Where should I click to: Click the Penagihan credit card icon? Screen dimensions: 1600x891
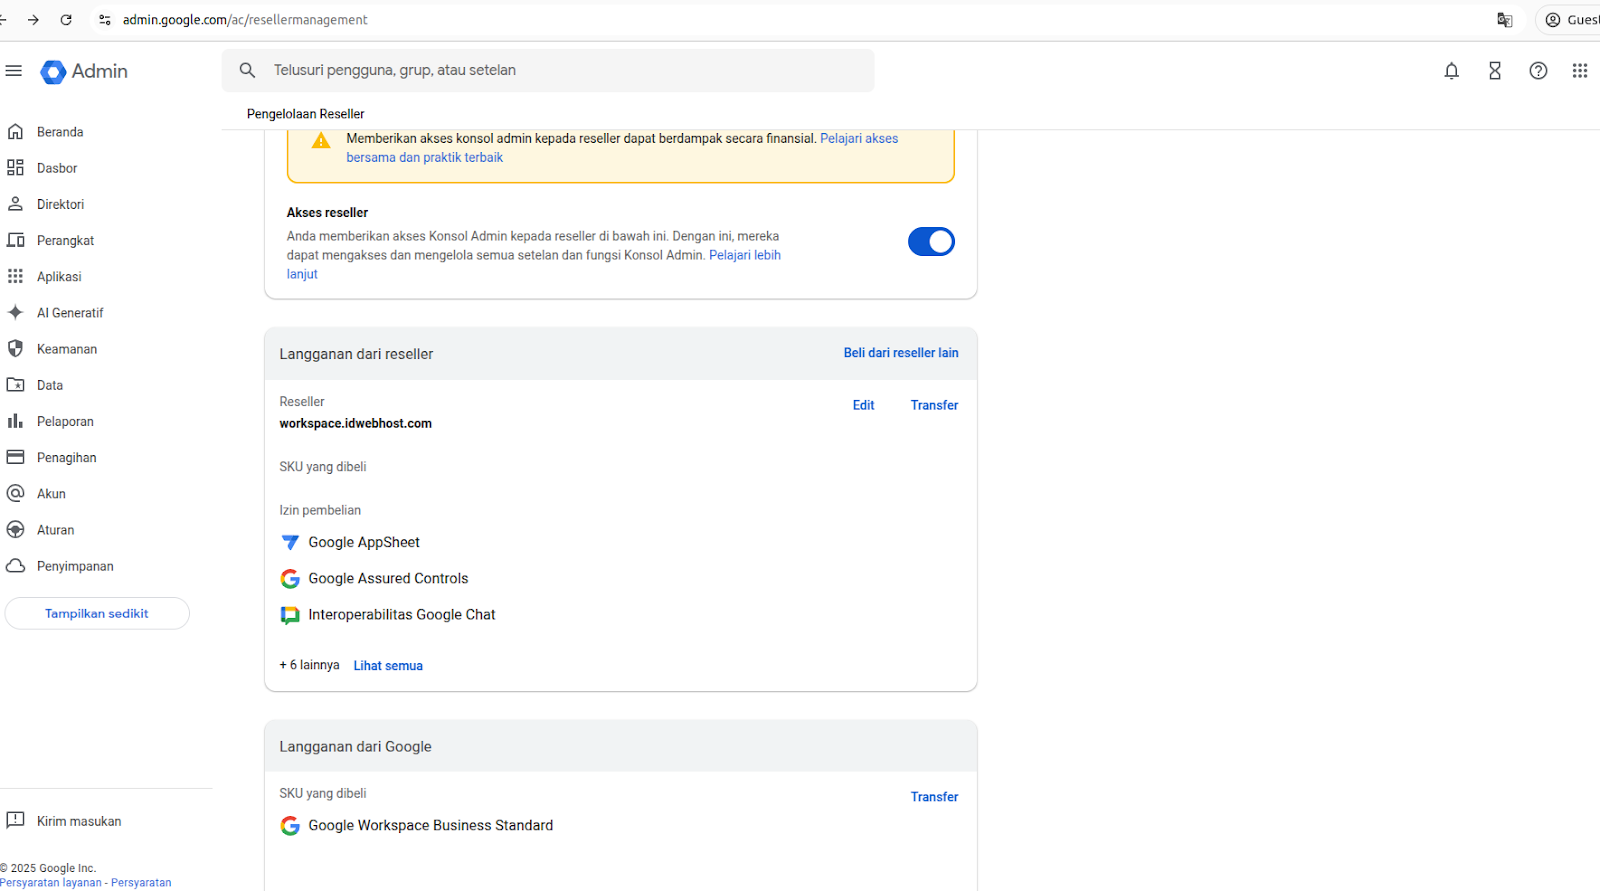[x=15, y=457]
